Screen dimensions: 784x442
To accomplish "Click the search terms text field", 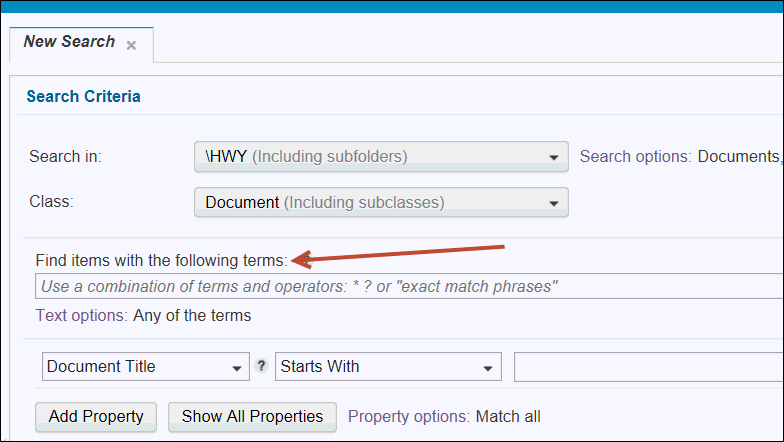I will coord(409,286).
